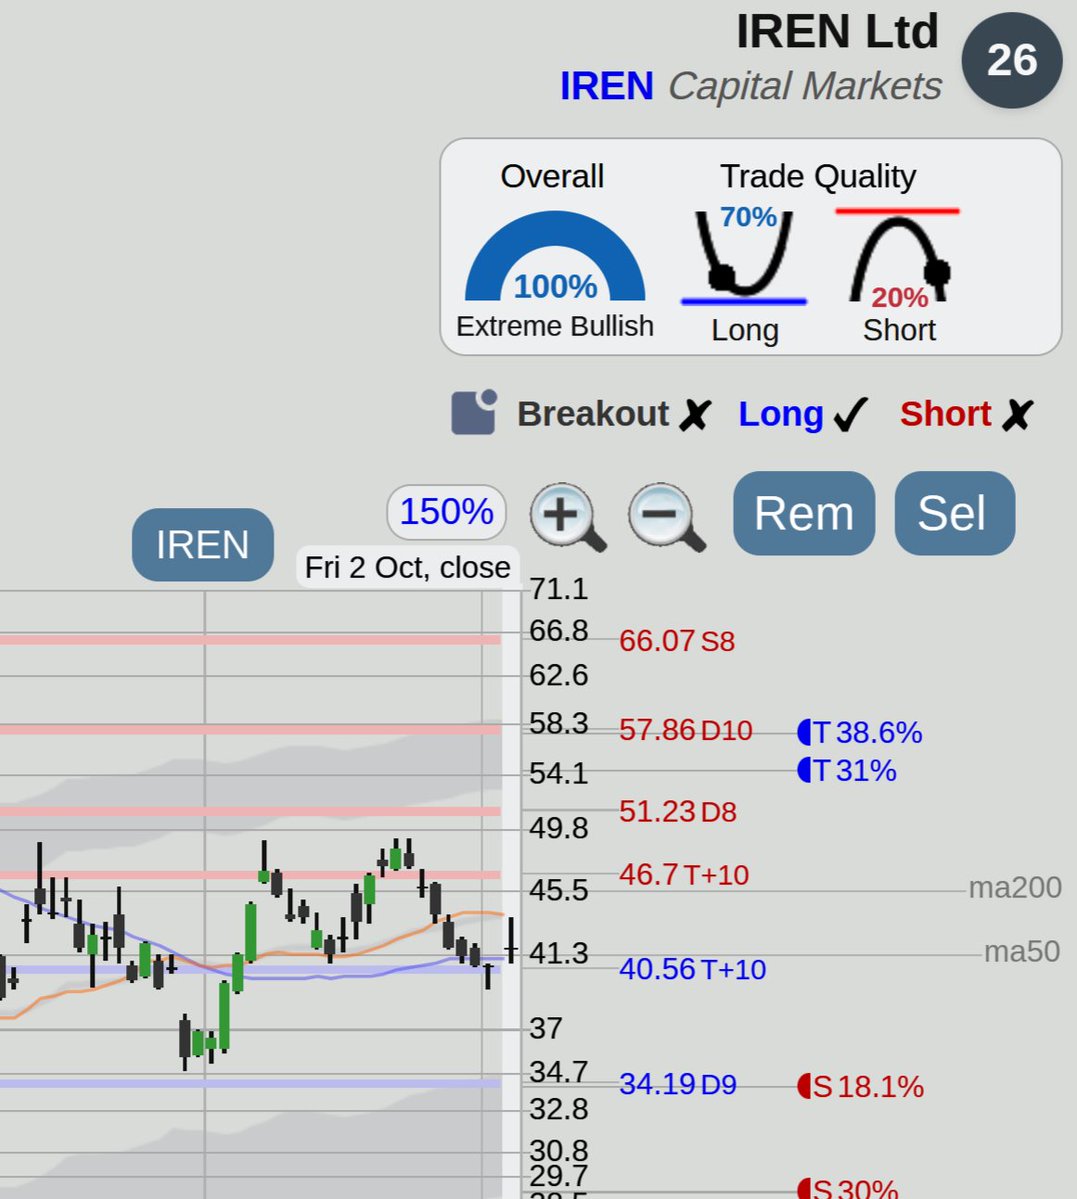Click the Trade Quality heading

[818, 177]
